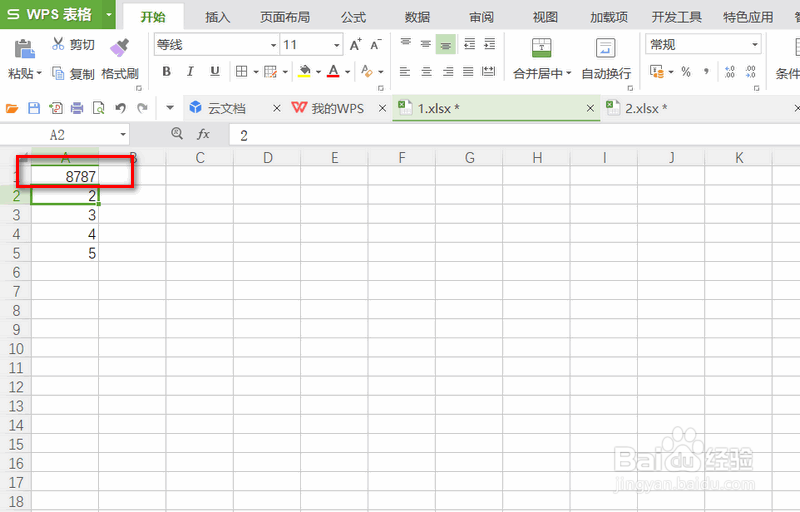
Task: Open the number format 常规 dropdown
Action: (755, 45)
